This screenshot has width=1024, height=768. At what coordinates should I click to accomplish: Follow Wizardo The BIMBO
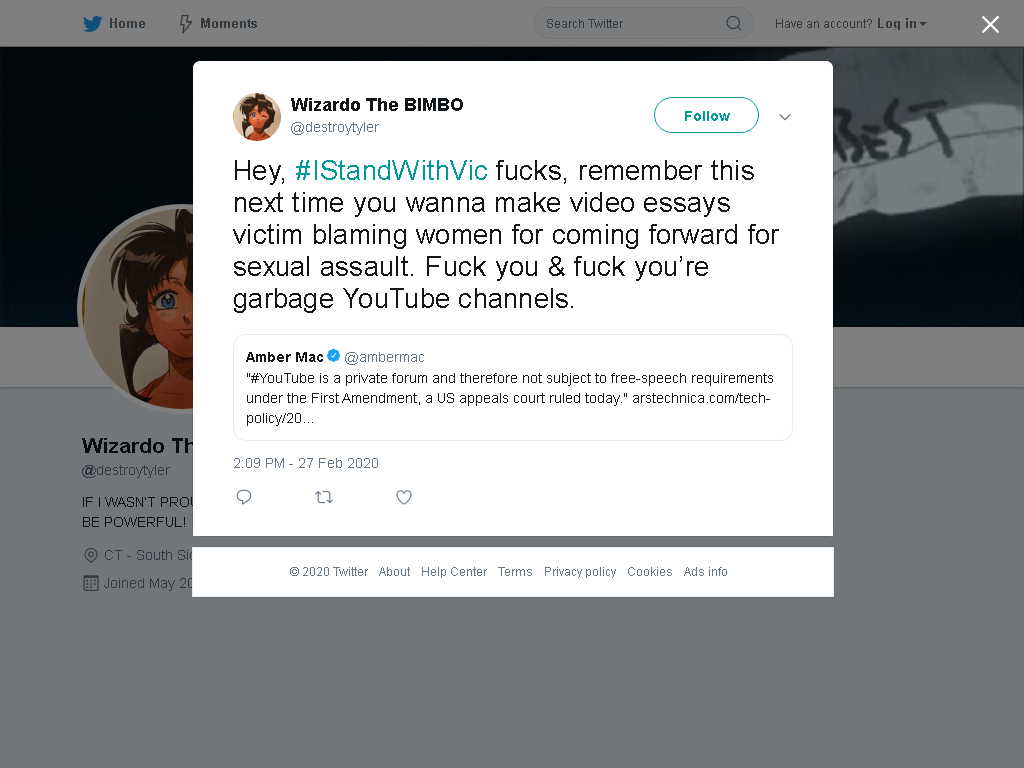(x=706, y=116)
